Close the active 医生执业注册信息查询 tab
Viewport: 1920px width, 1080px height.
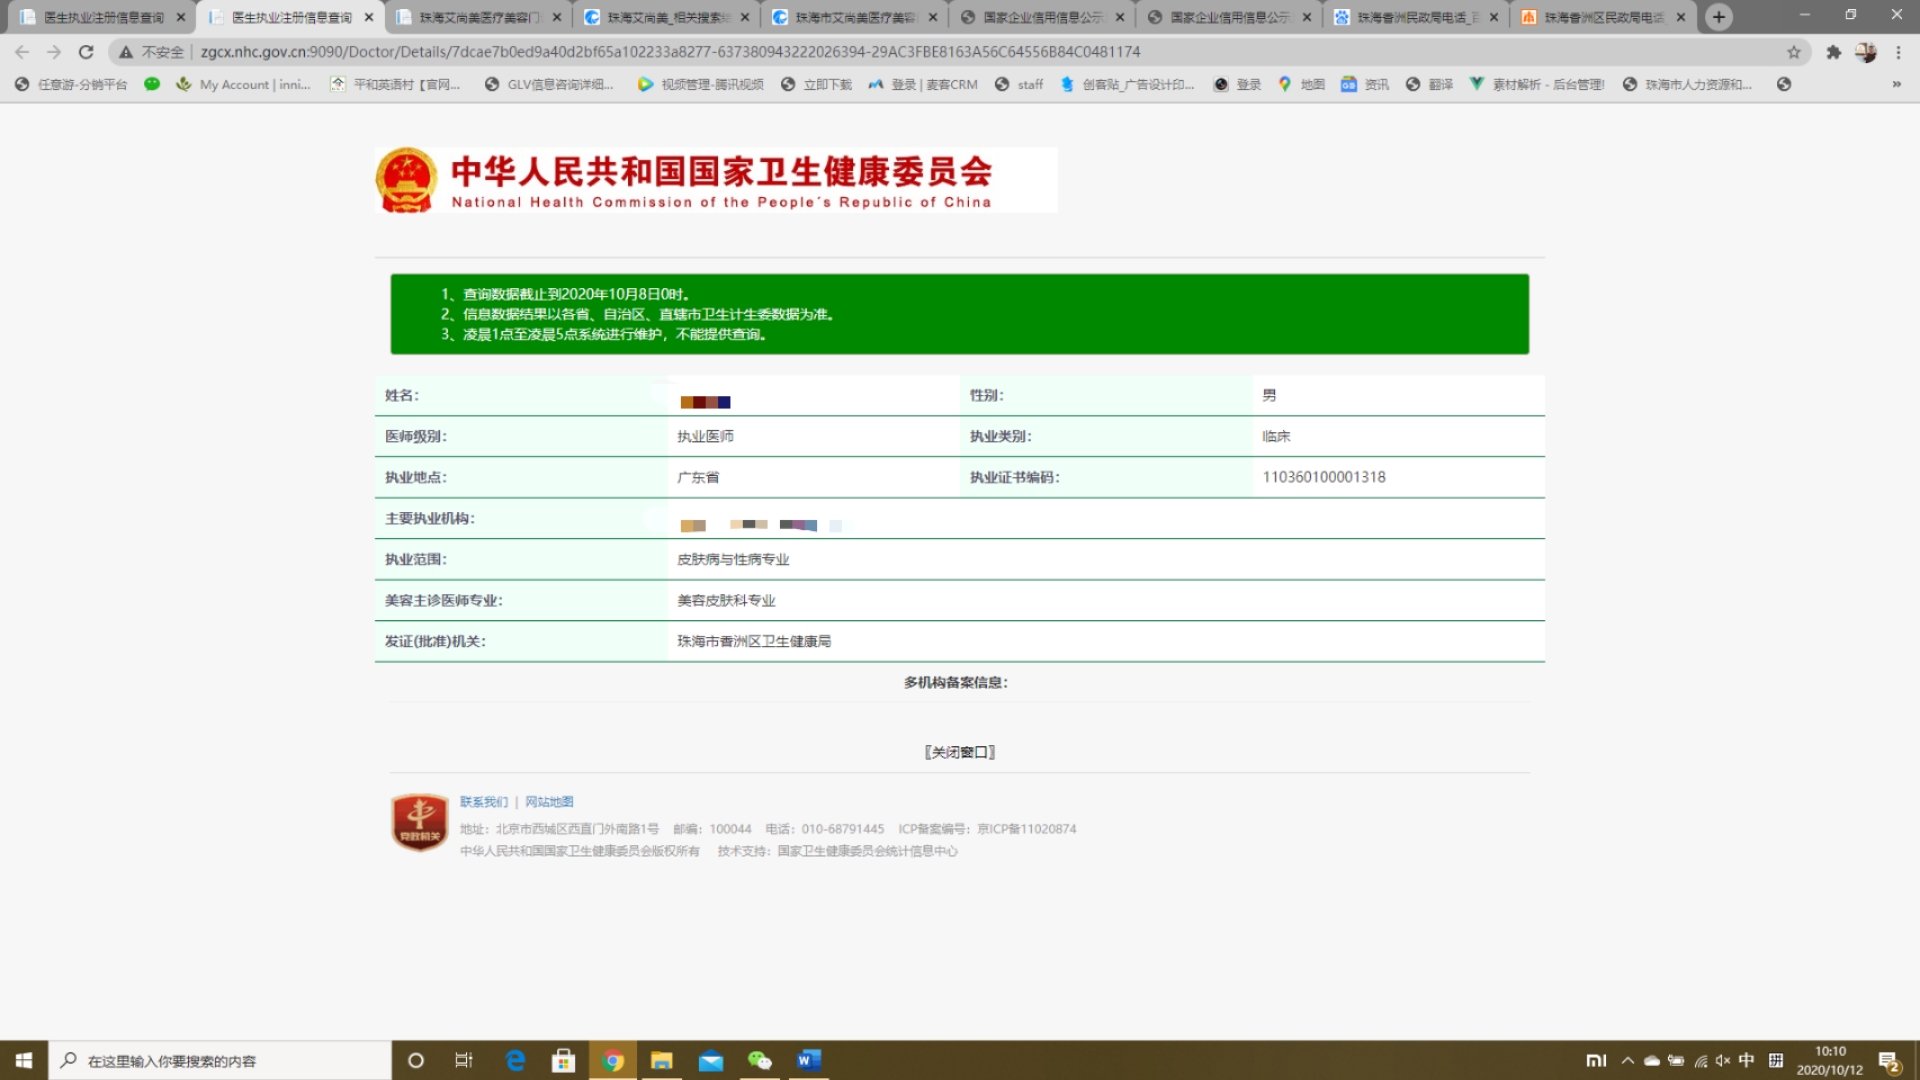pos(369,17)
